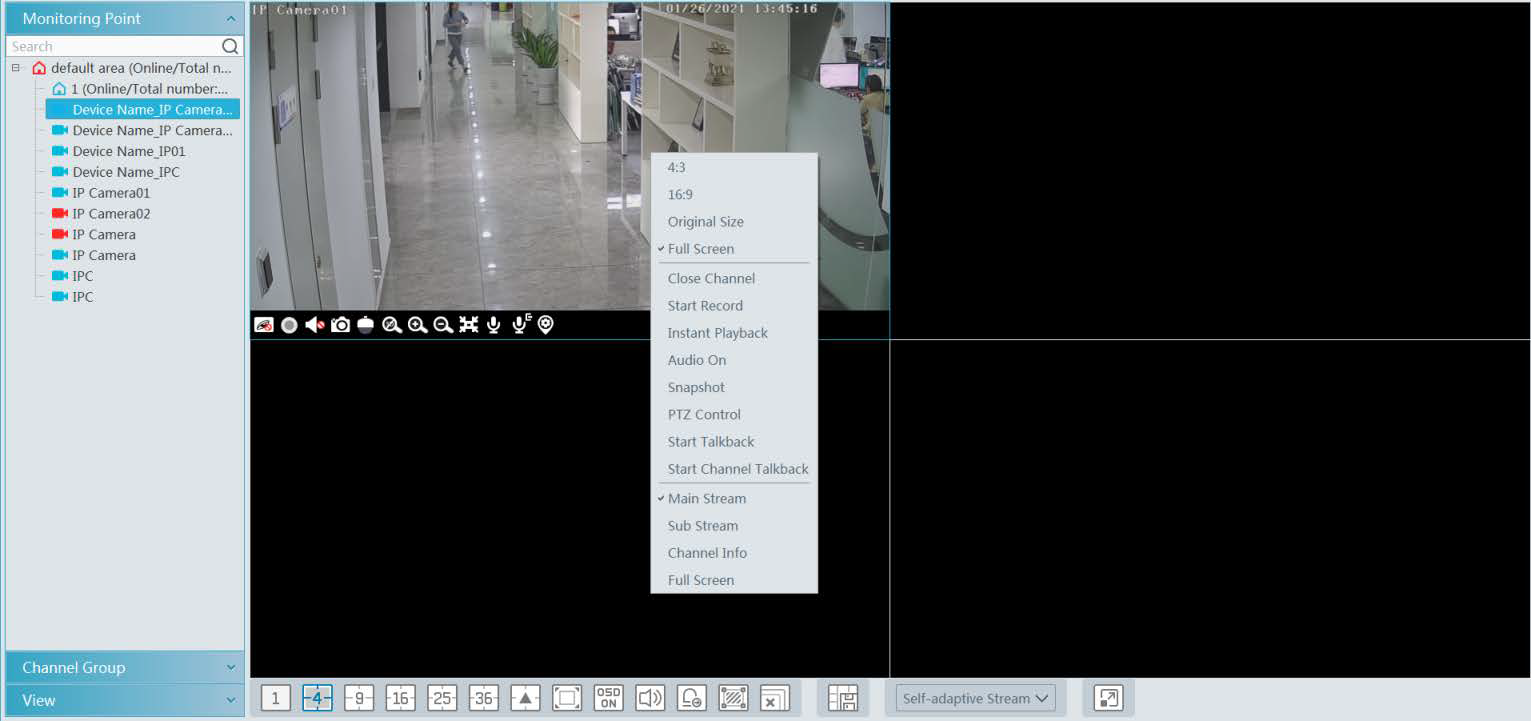Click the record circle icon in video toolbar
Image resolution: width=1531 pixels, height=721 pixels.
point(289,325)
